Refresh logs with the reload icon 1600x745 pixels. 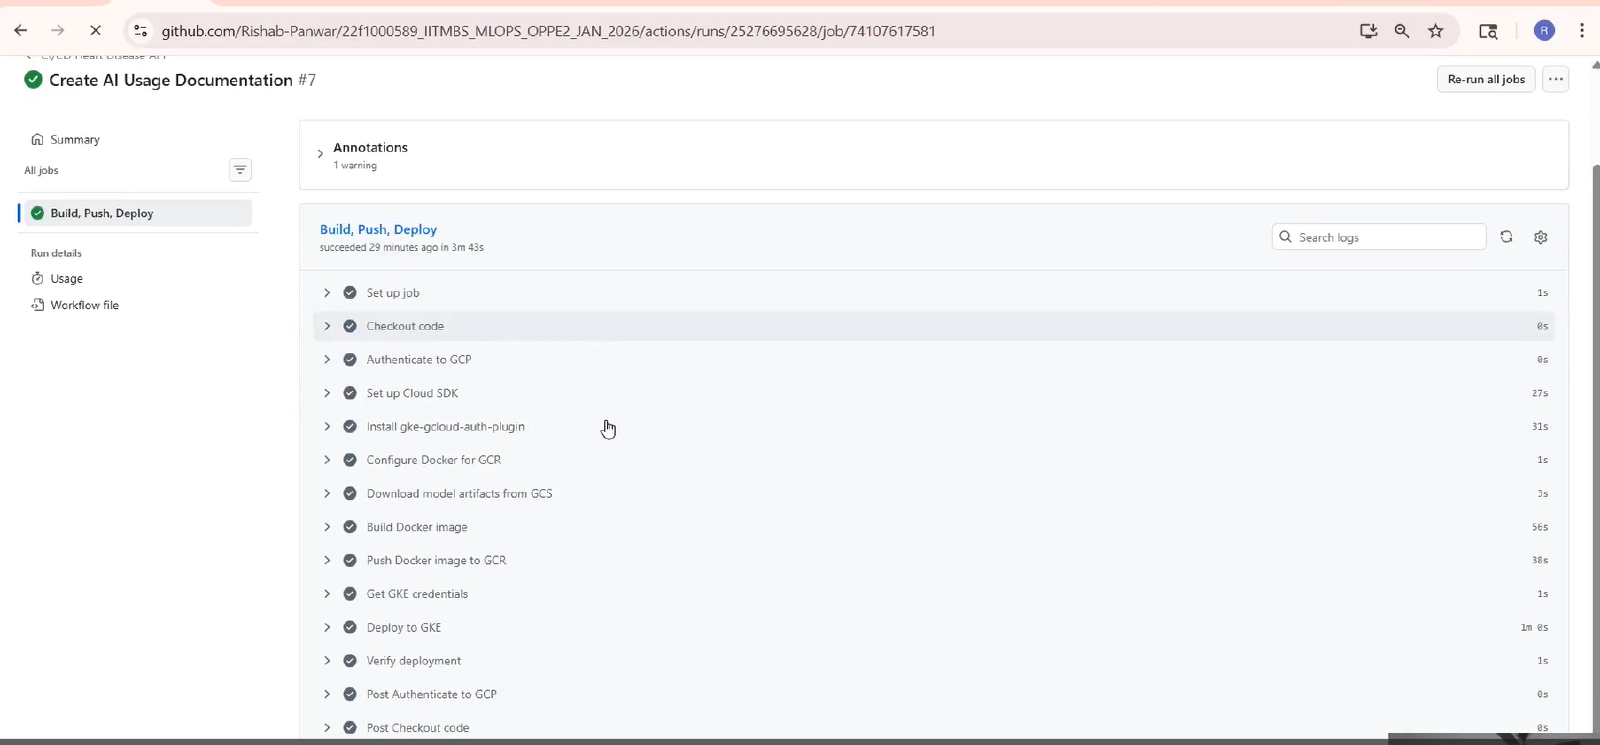coord(1506,237)
